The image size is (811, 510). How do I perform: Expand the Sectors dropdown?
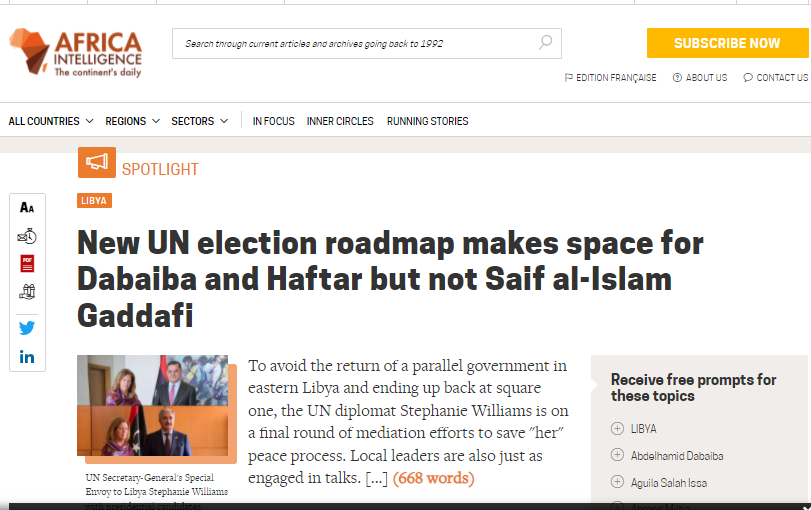click(200, 121)
